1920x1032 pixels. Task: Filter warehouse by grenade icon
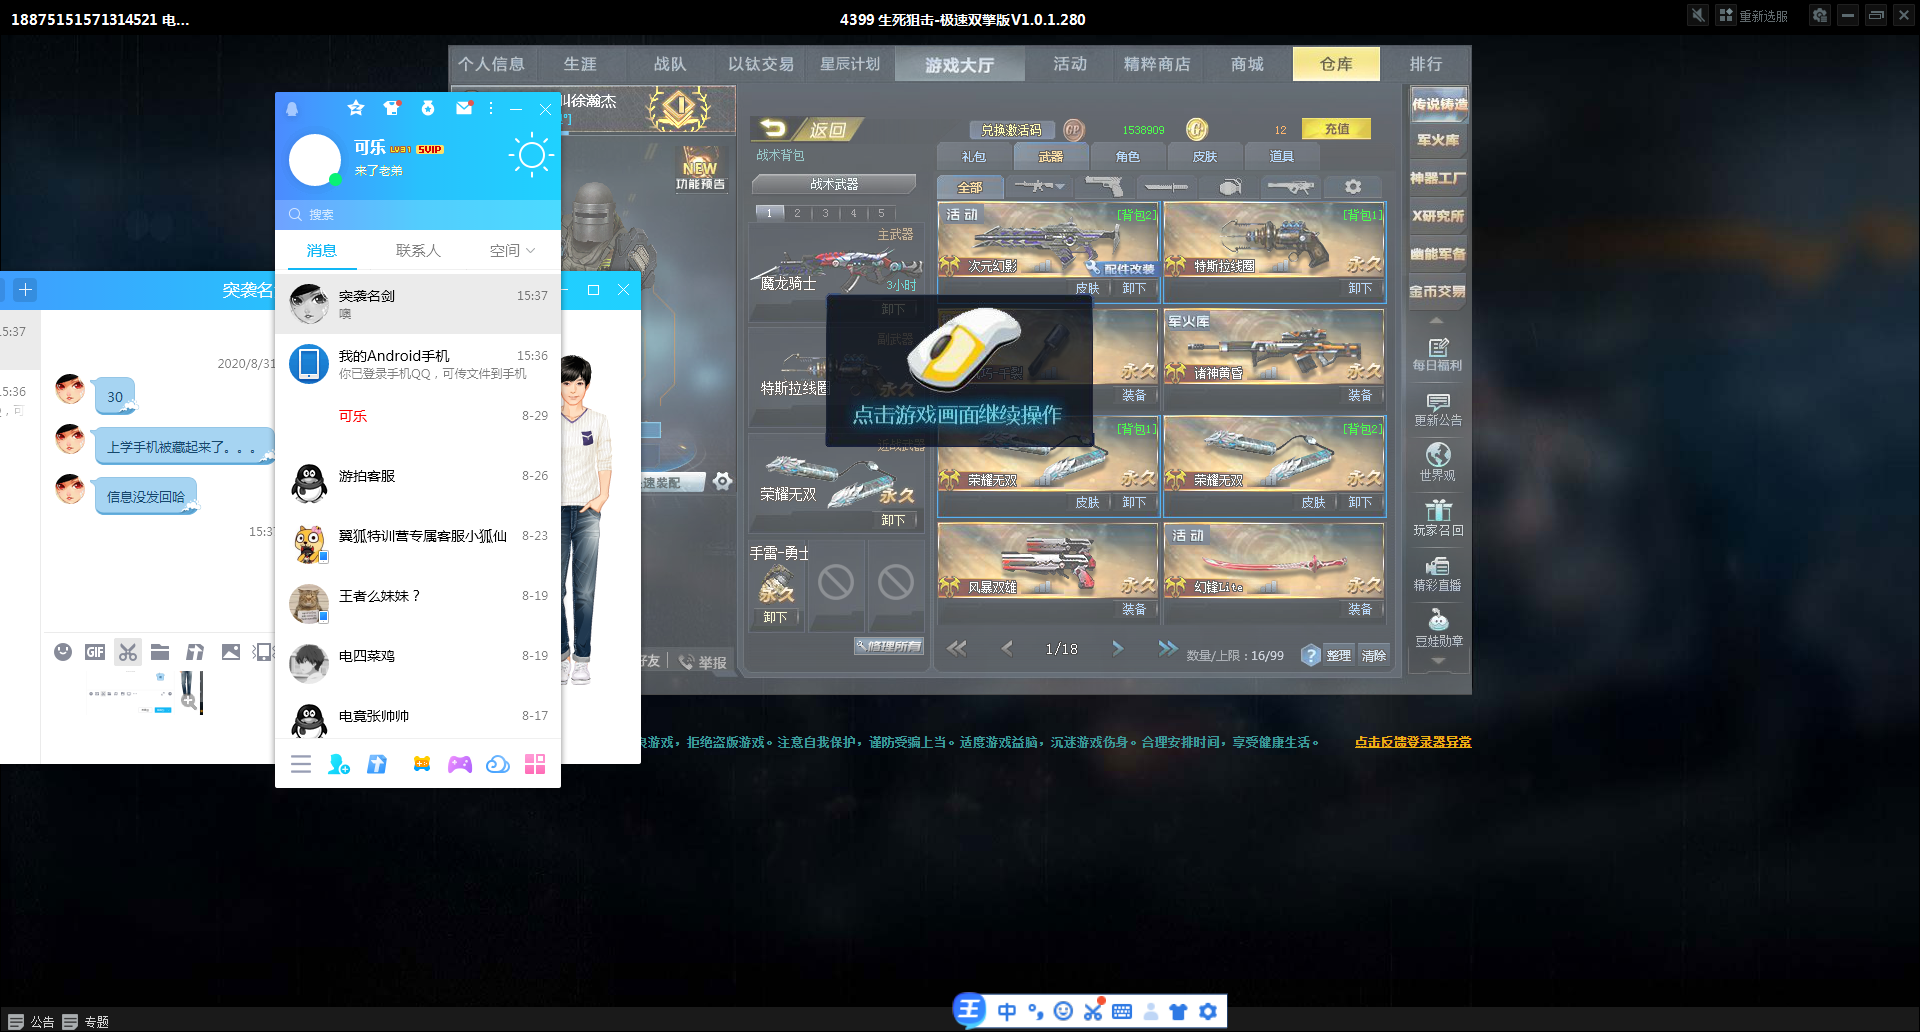click(1230, 187)
